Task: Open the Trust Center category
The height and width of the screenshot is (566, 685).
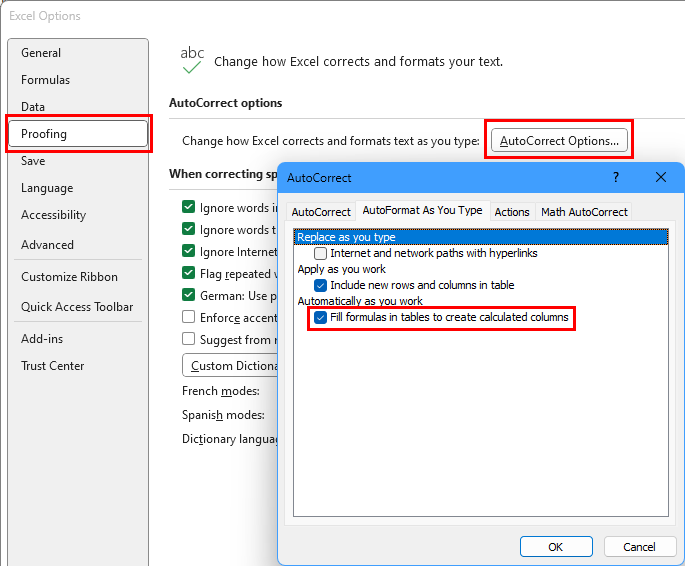Action: pyautogui.click(x=78, y=366)
